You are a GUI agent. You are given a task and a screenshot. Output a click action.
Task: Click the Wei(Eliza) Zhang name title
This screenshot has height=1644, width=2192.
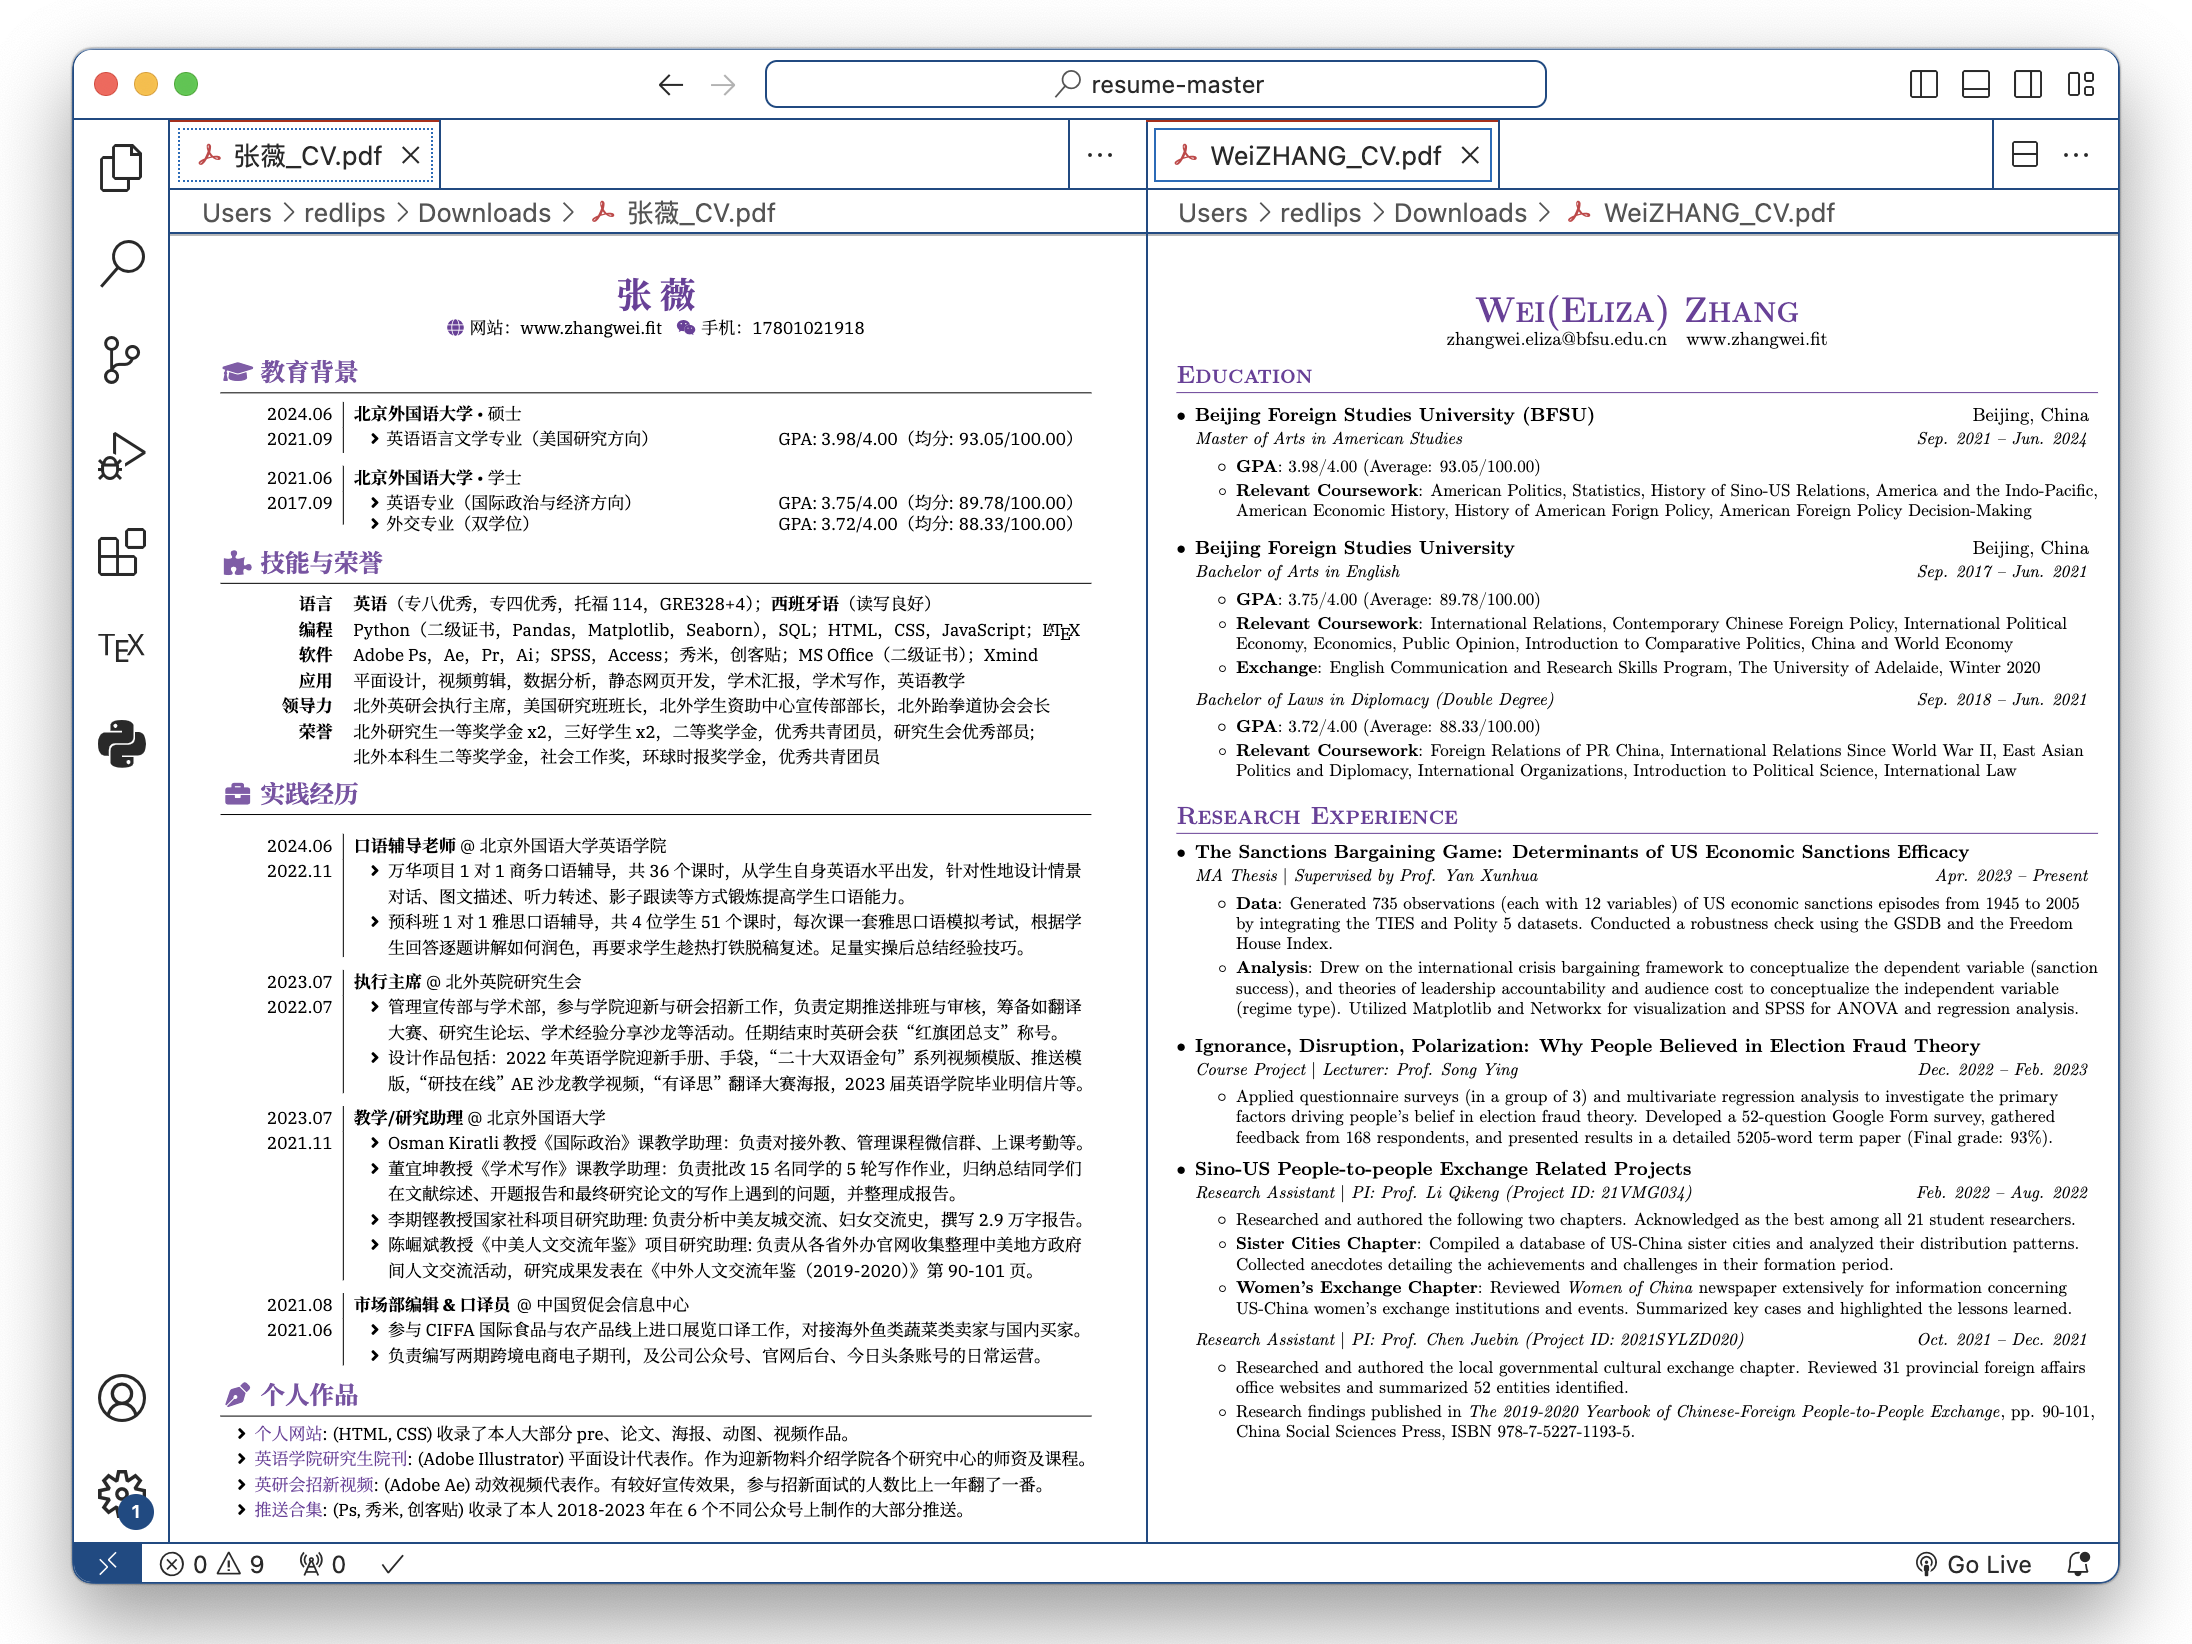(1637, 310)
